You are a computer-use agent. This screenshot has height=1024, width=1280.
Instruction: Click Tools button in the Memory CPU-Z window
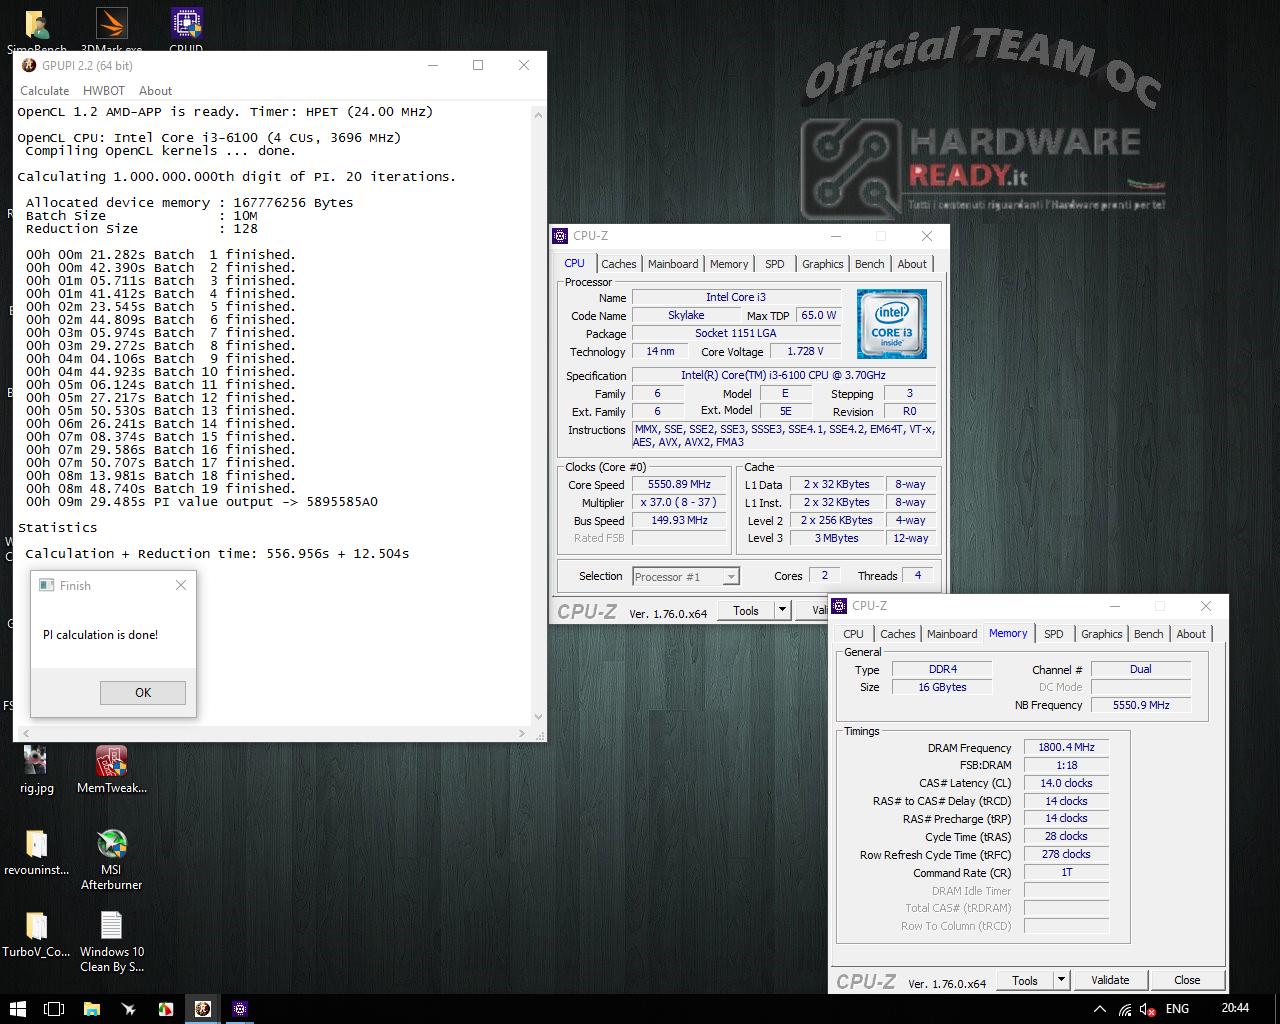click(1025, 980)
